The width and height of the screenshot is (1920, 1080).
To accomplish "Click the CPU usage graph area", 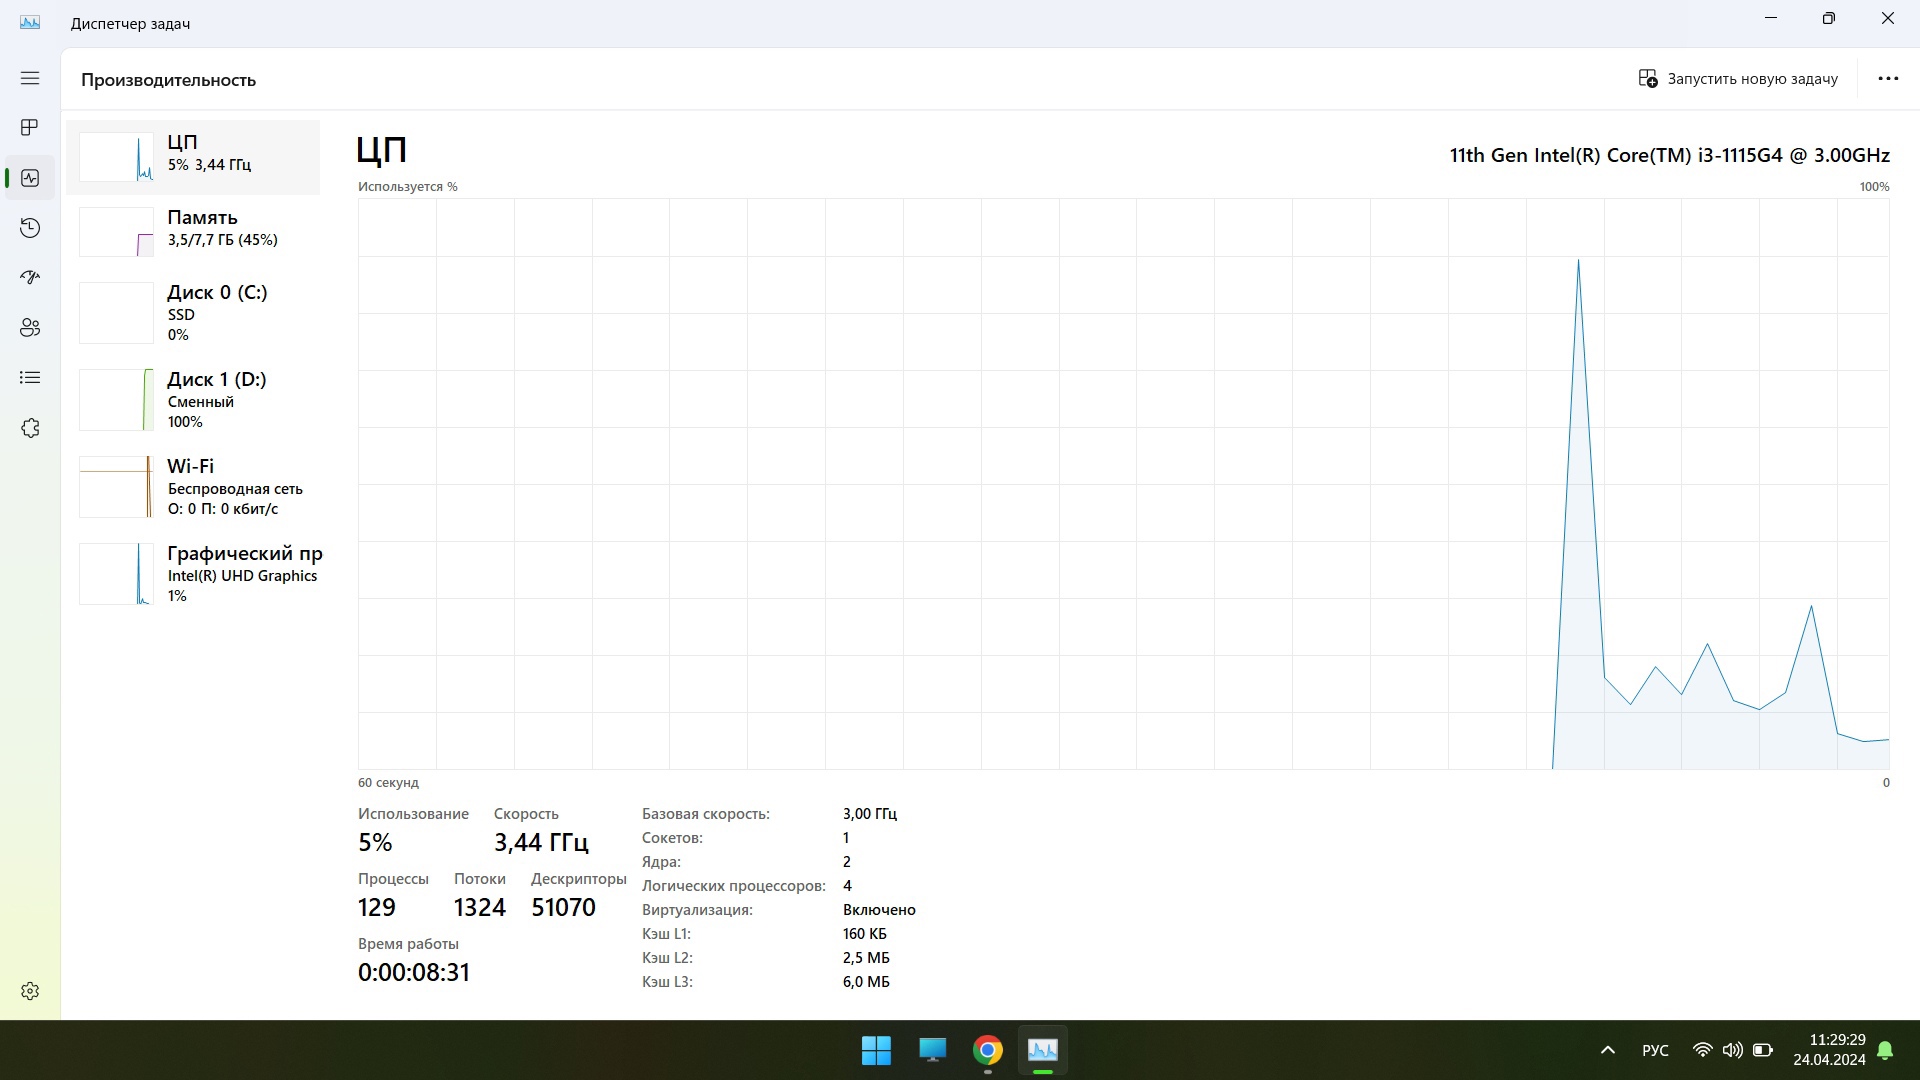I will tap(1124, 484).
